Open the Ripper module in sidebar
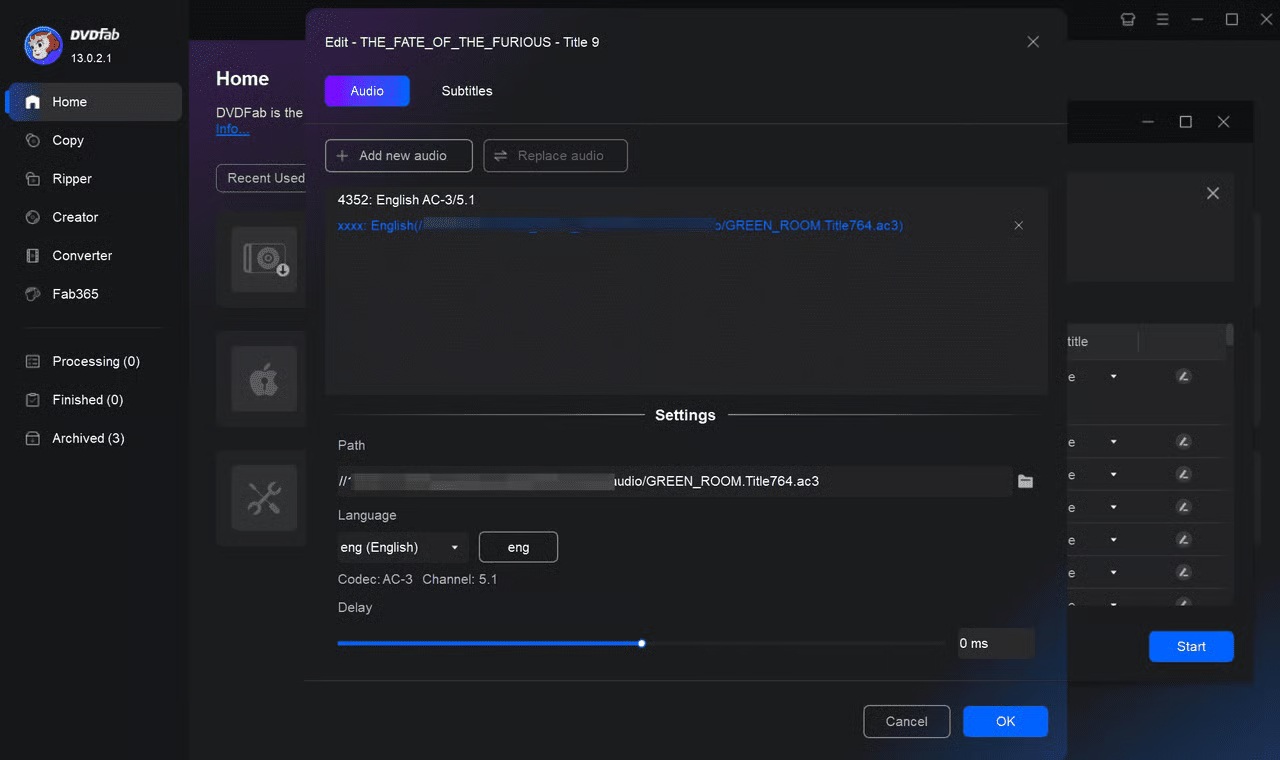1280x760 pixels. [72, 179]
